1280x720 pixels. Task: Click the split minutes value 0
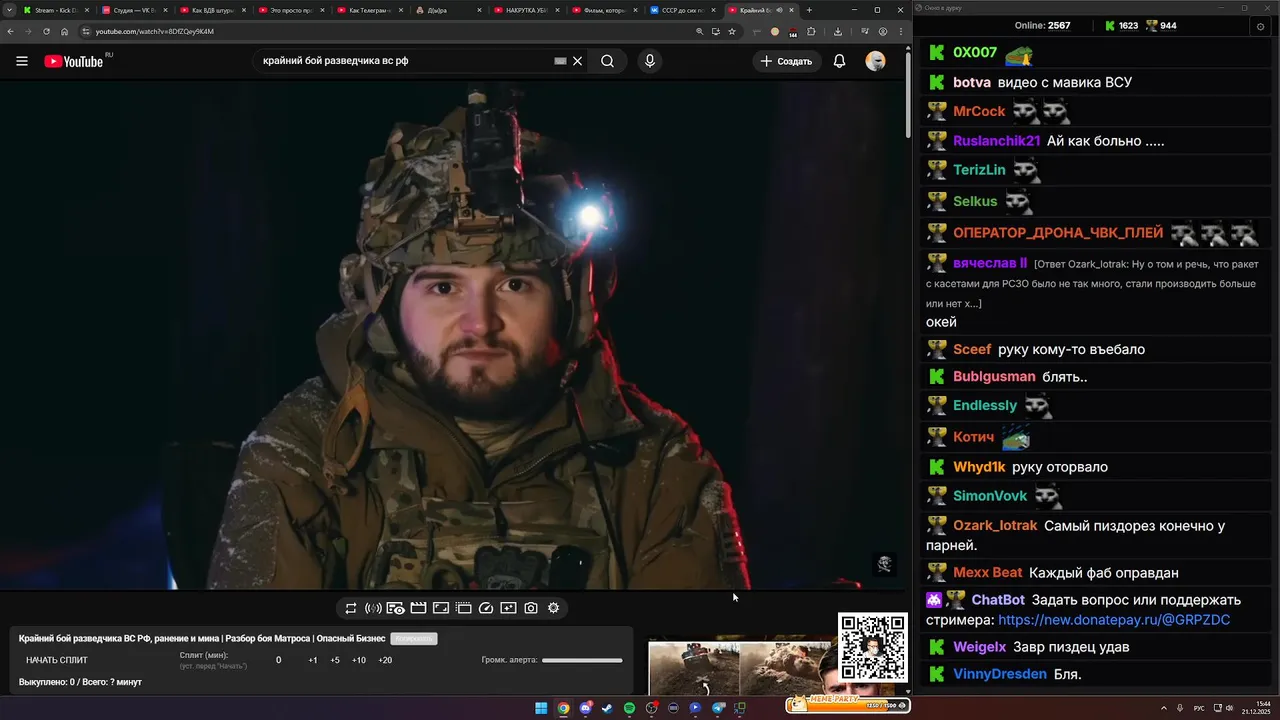click(279, 660)
